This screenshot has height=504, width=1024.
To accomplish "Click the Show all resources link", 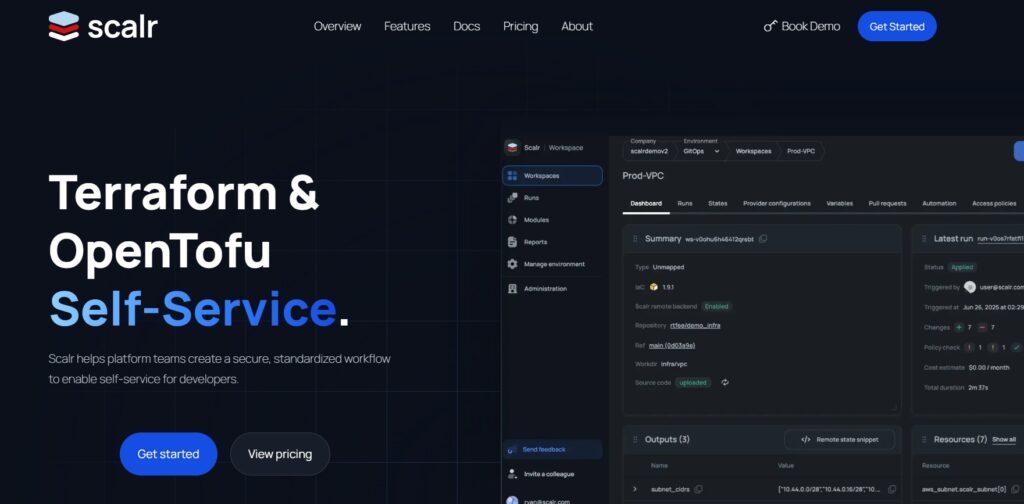I will 1004,439.
